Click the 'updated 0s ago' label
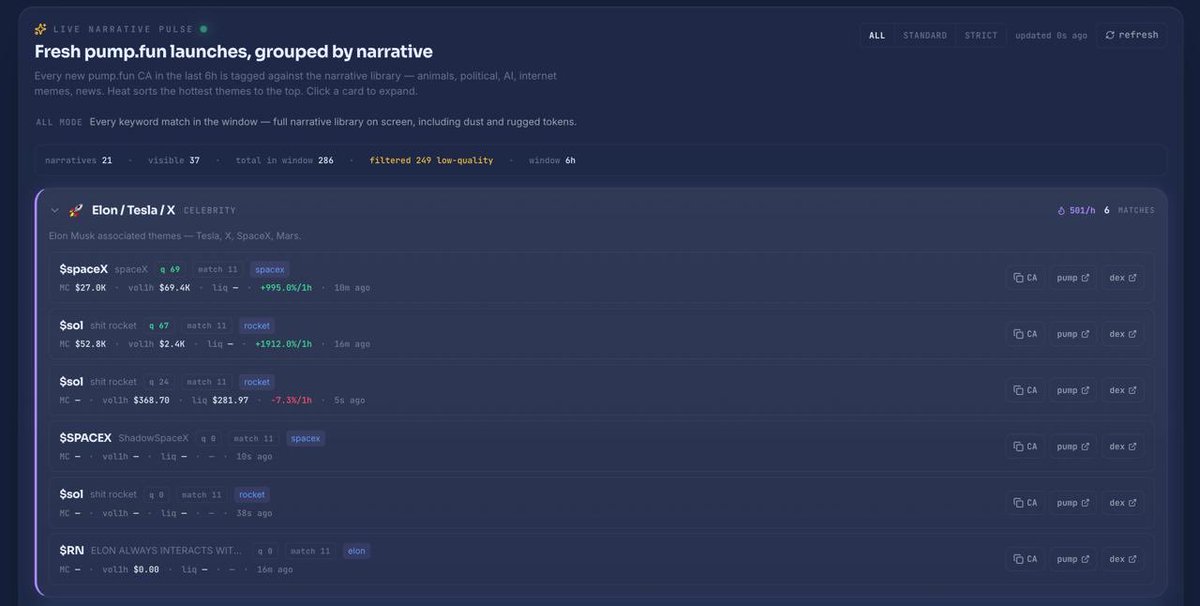This screenshot has height=606, width=1200. coord(1051,35)
